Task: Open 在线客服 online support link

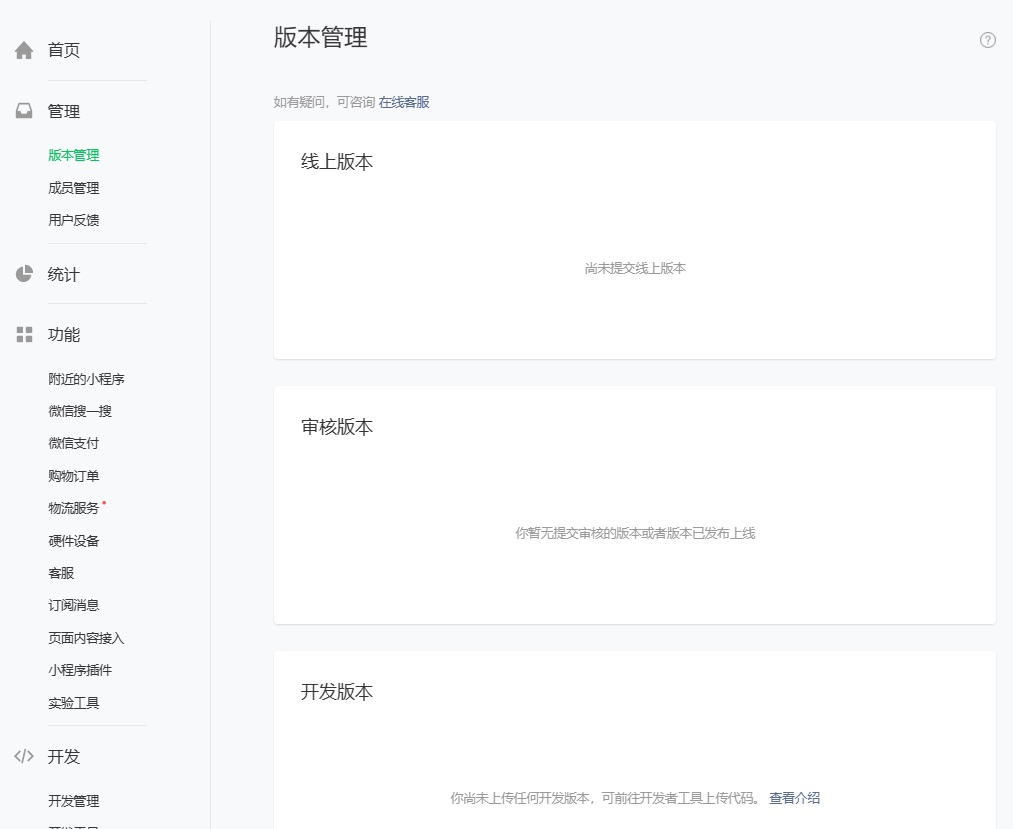Action: pos(404,102)
